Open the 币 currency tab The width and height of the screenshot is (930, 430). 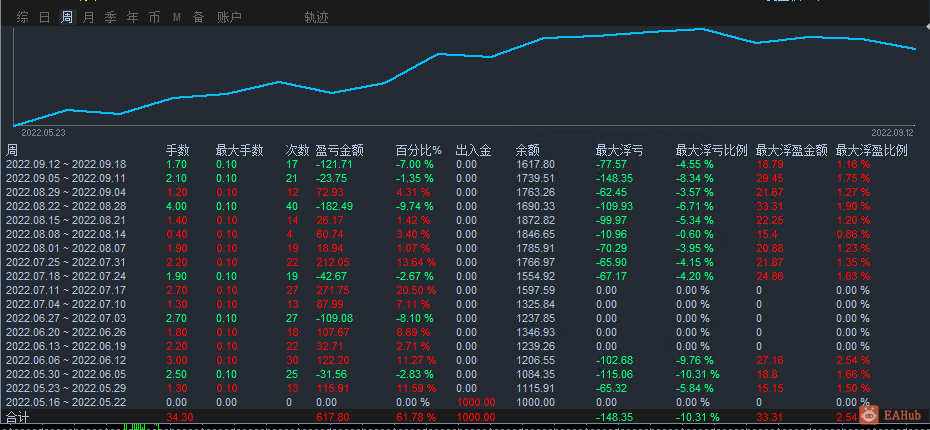154,18
